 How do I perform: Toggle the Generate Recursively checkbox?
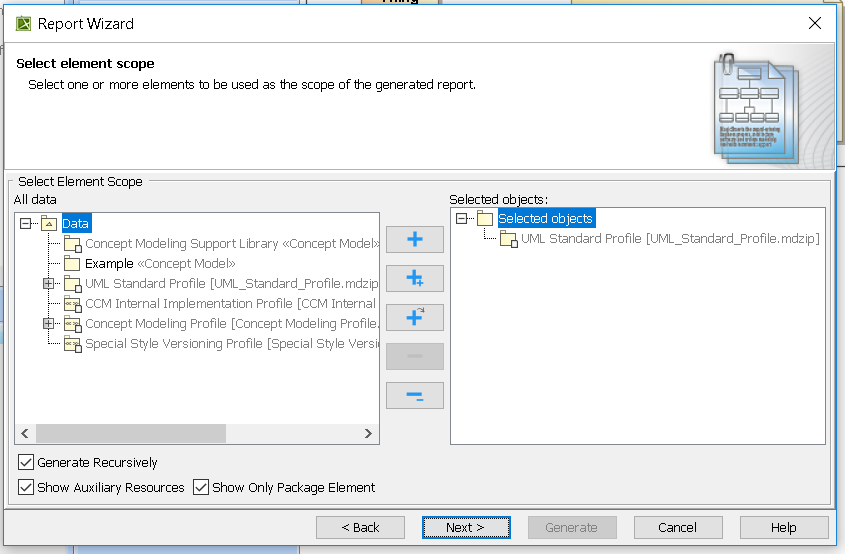[26, 463]
